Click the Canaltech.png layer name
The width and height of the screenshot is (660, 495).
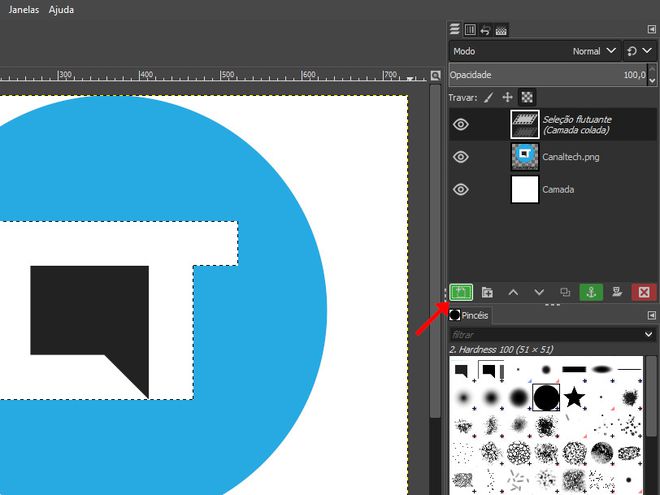(x=570, y=157)
